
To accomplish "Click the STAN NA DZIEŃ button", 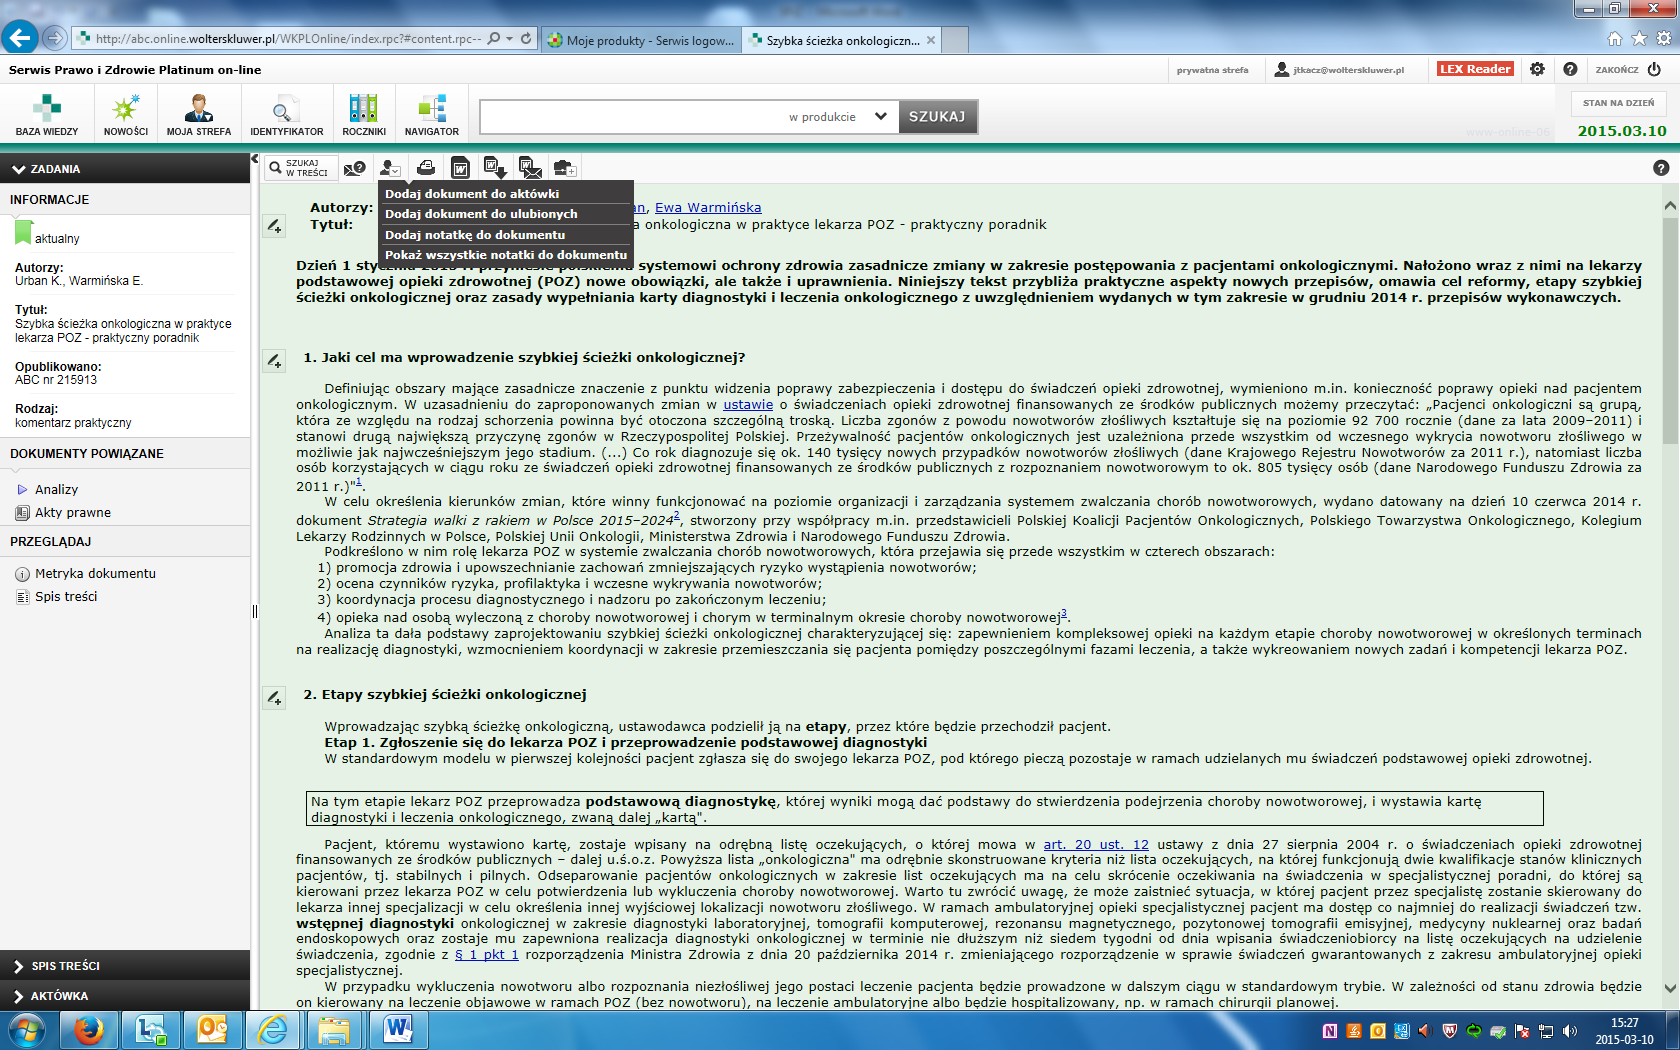I will tap(1618, 103).
